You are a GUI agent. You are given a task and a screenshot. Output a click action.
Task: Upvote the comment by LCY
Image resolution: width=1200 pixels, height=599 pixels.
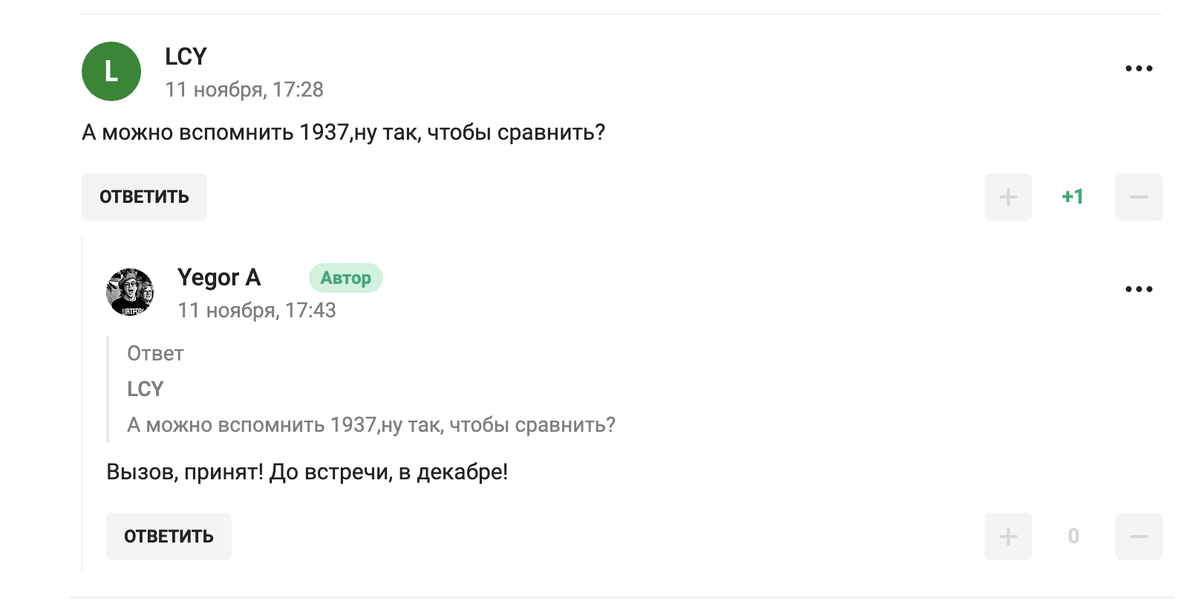point(1008,196)
